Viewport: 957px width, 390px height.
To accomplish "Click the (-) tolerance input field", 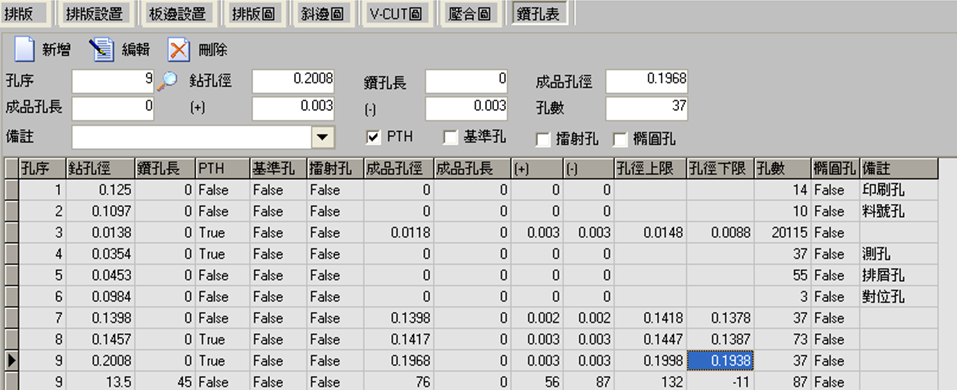I will point(466,109).
